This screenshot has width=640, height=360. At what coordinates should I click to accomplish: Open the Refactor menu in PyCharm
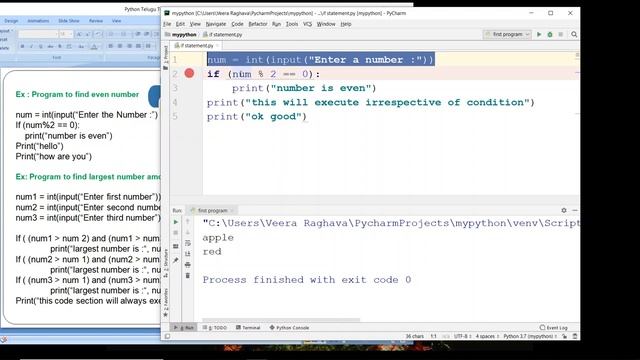click(258, 24)
